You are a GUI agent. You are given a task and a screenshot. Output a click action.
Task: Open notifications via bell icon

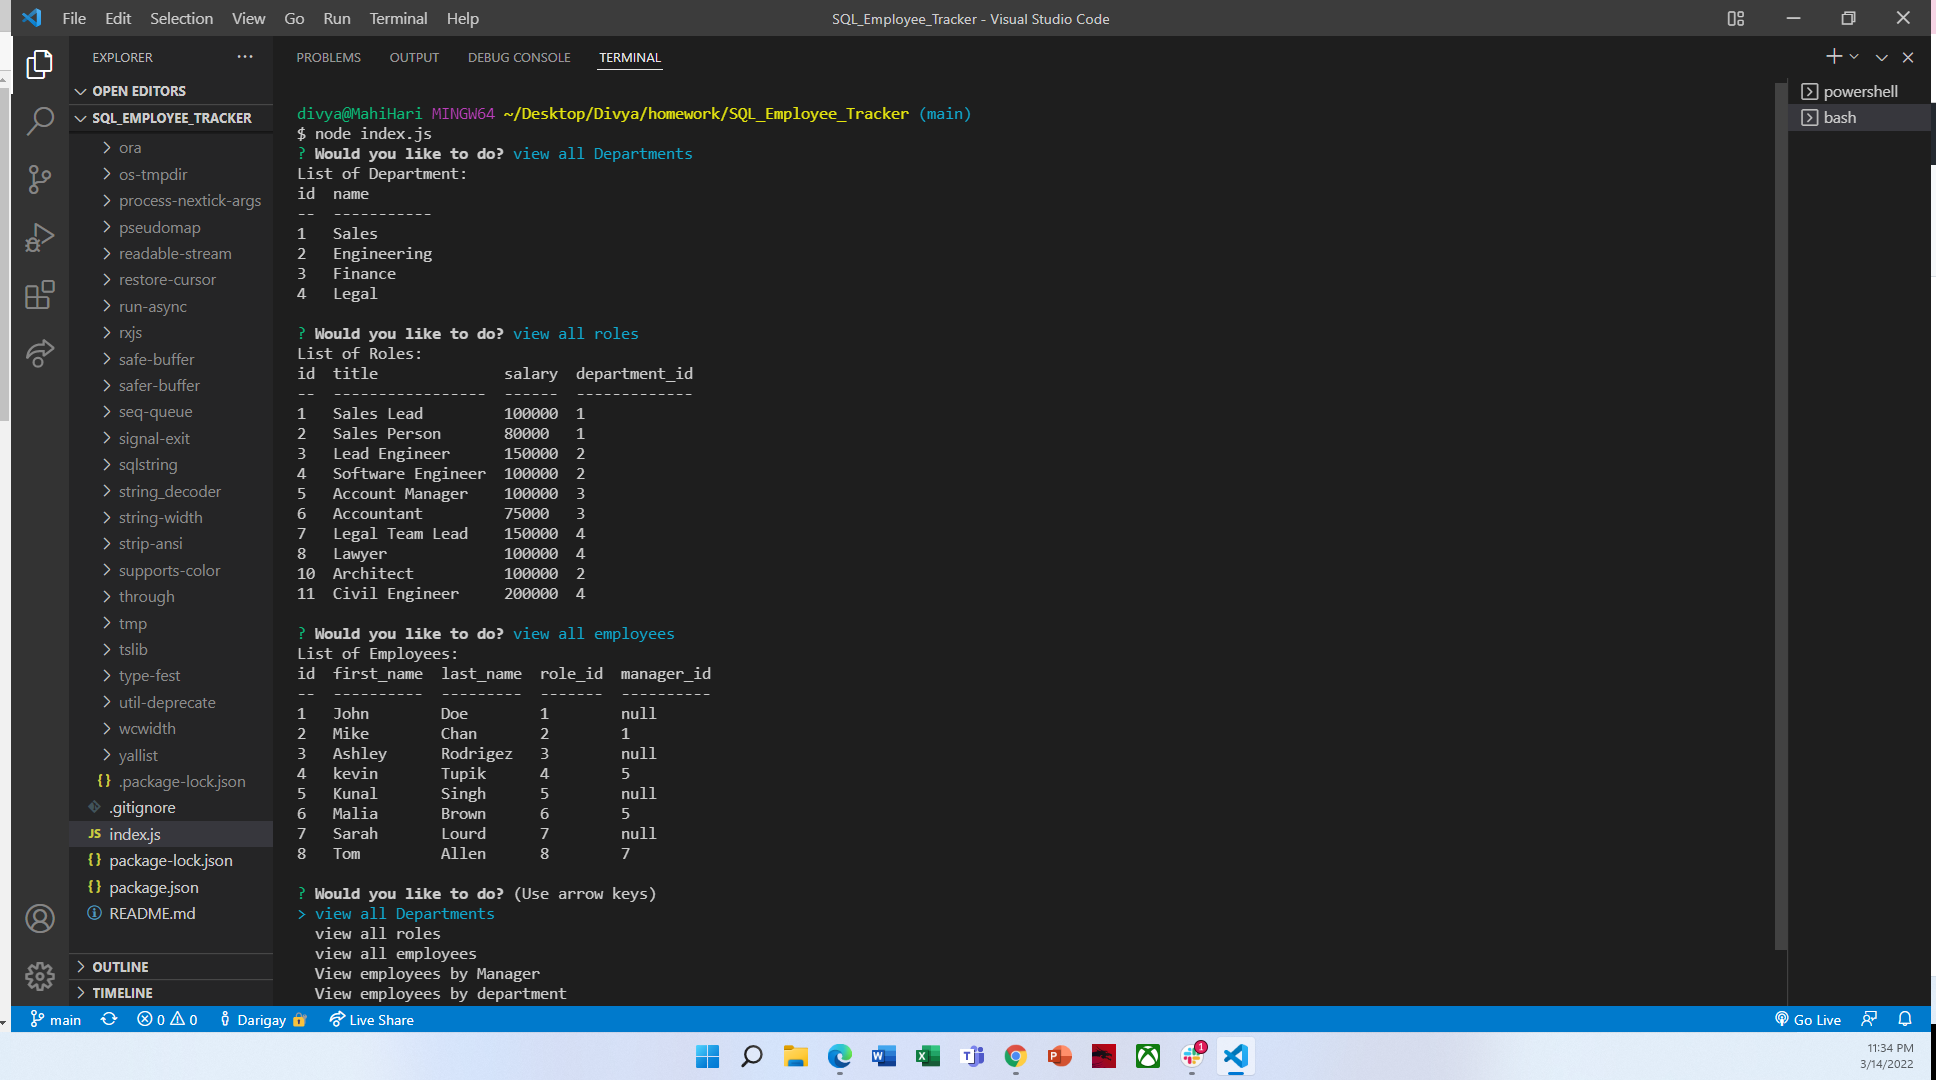[1905, 1019]
